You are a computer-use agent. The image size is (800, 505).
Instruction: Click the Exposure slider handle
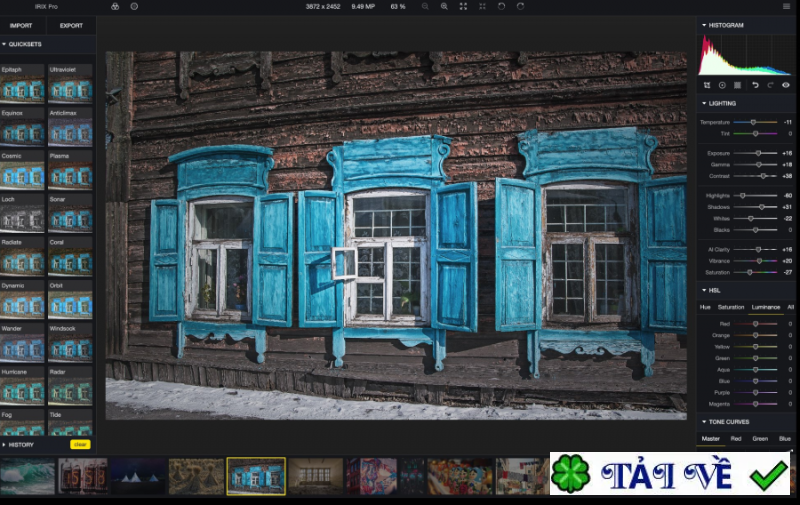759,153
